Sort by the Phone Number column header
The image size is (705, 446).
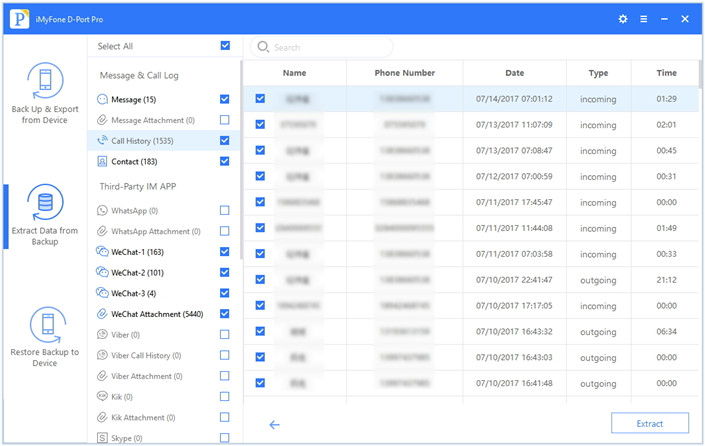(x=405, y=73)
